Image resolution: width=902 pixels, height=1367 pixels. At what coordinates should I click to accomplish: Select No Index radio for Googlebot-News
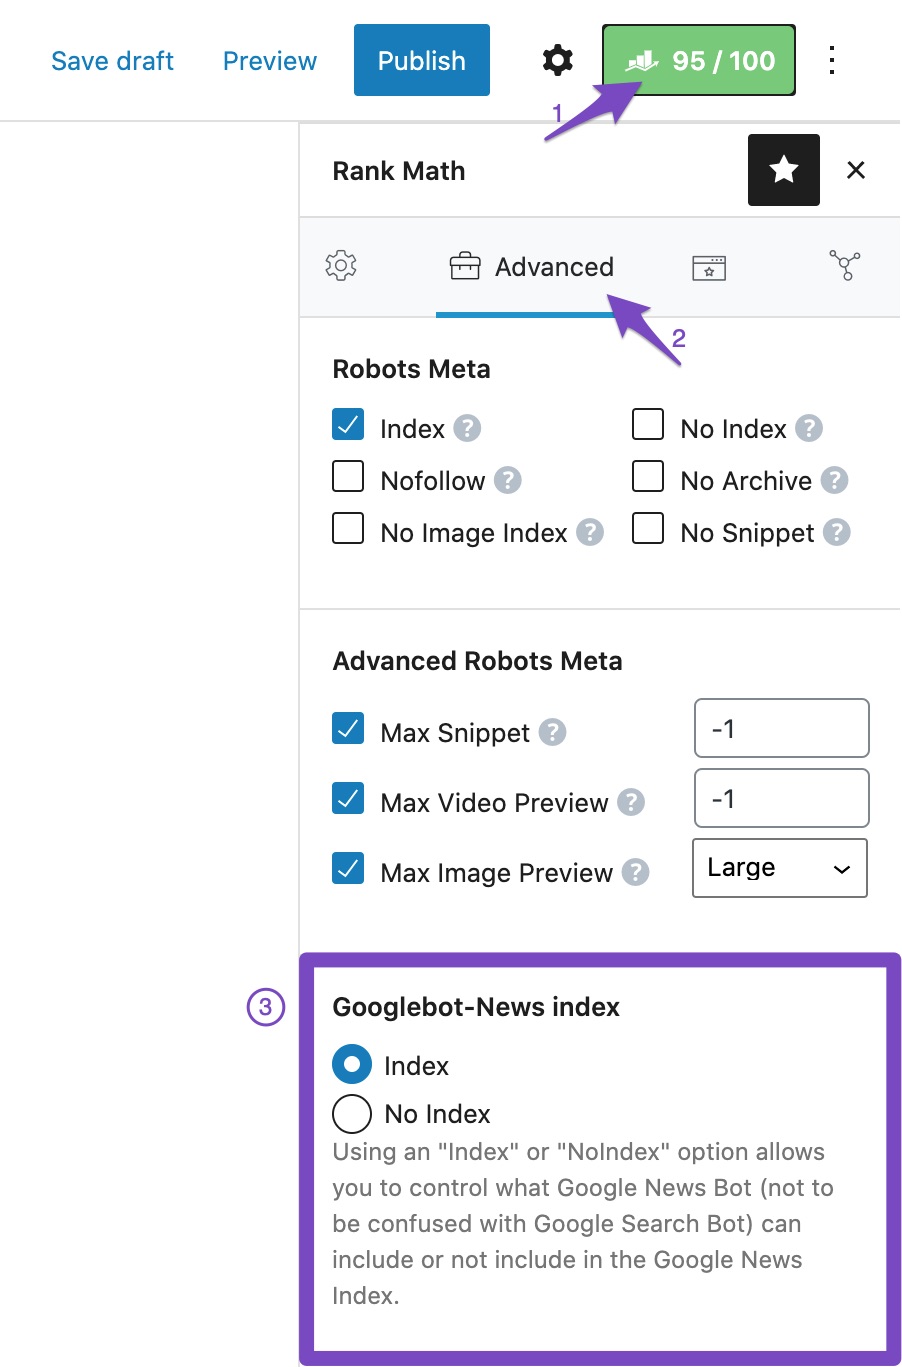click(352, 1113)
